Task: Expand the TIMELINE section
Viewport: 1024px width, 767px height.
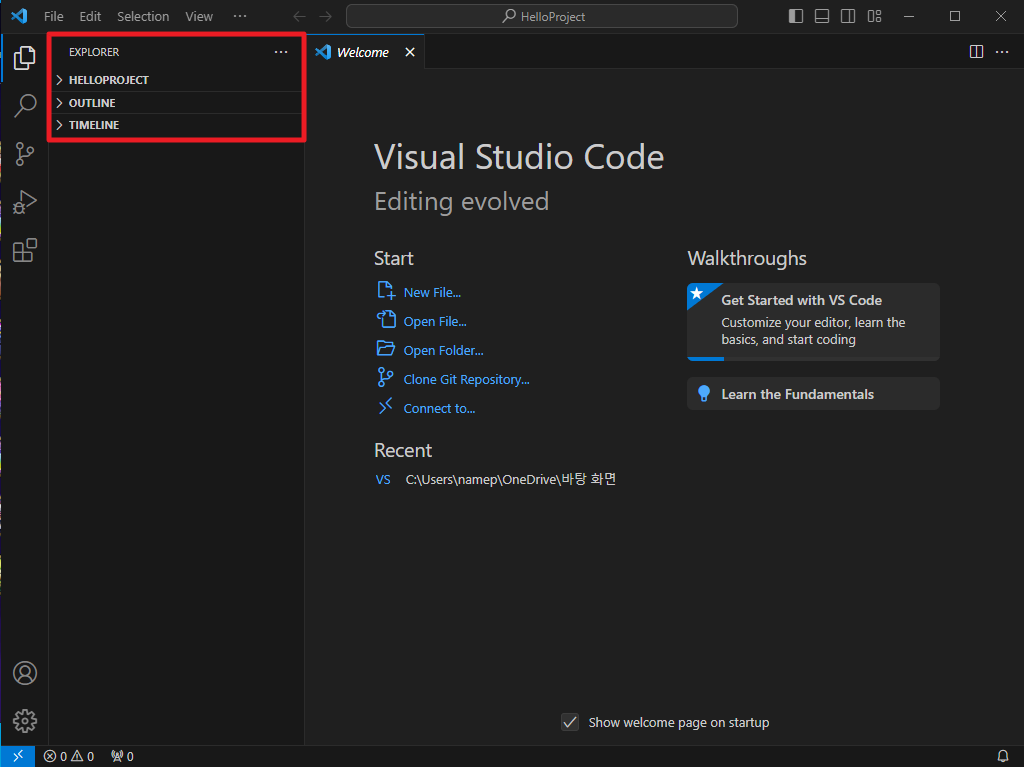Action: point(176,125)
